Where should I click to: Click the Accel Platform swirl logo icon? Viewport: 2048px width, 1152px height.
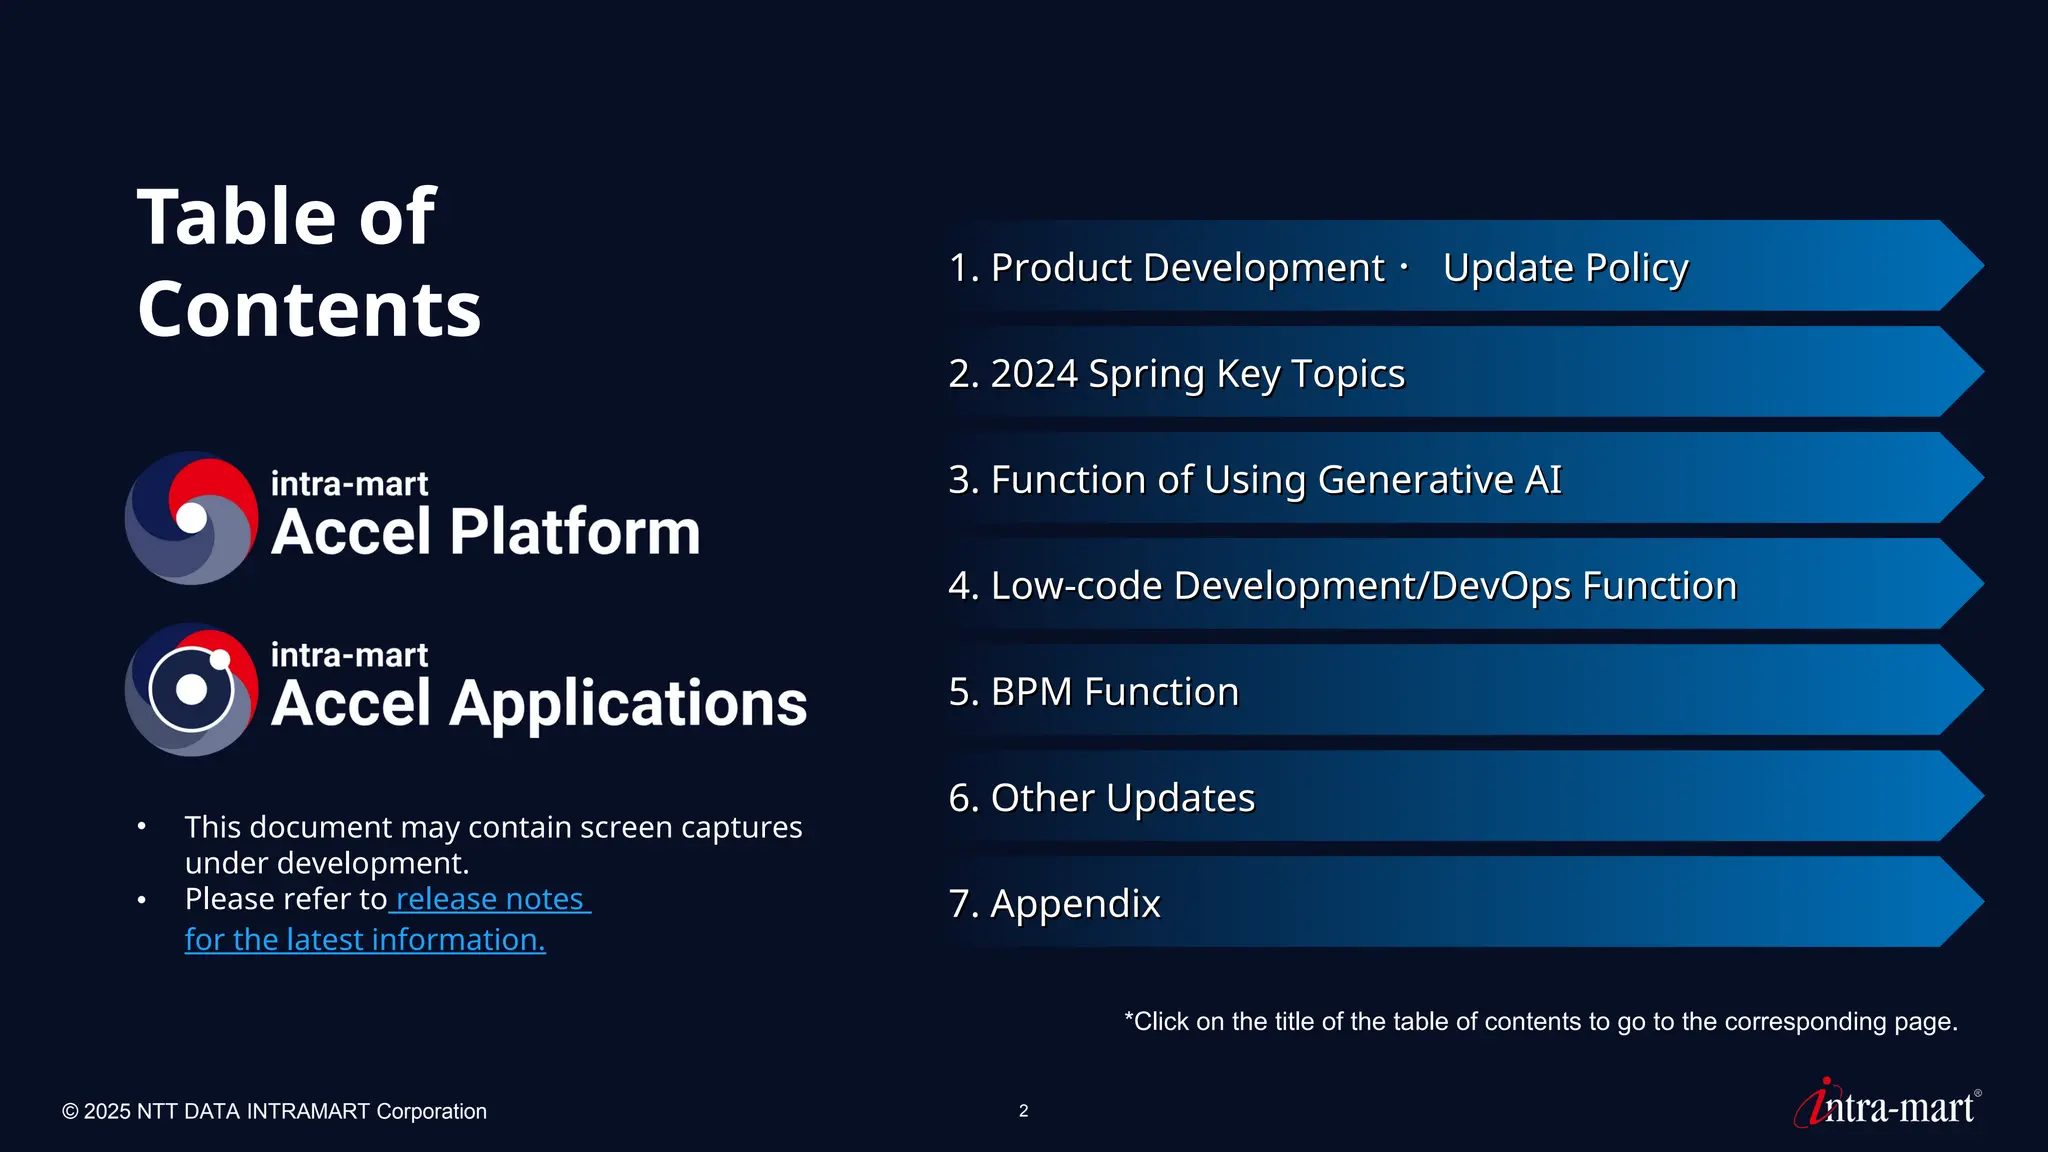coord(191,518)
